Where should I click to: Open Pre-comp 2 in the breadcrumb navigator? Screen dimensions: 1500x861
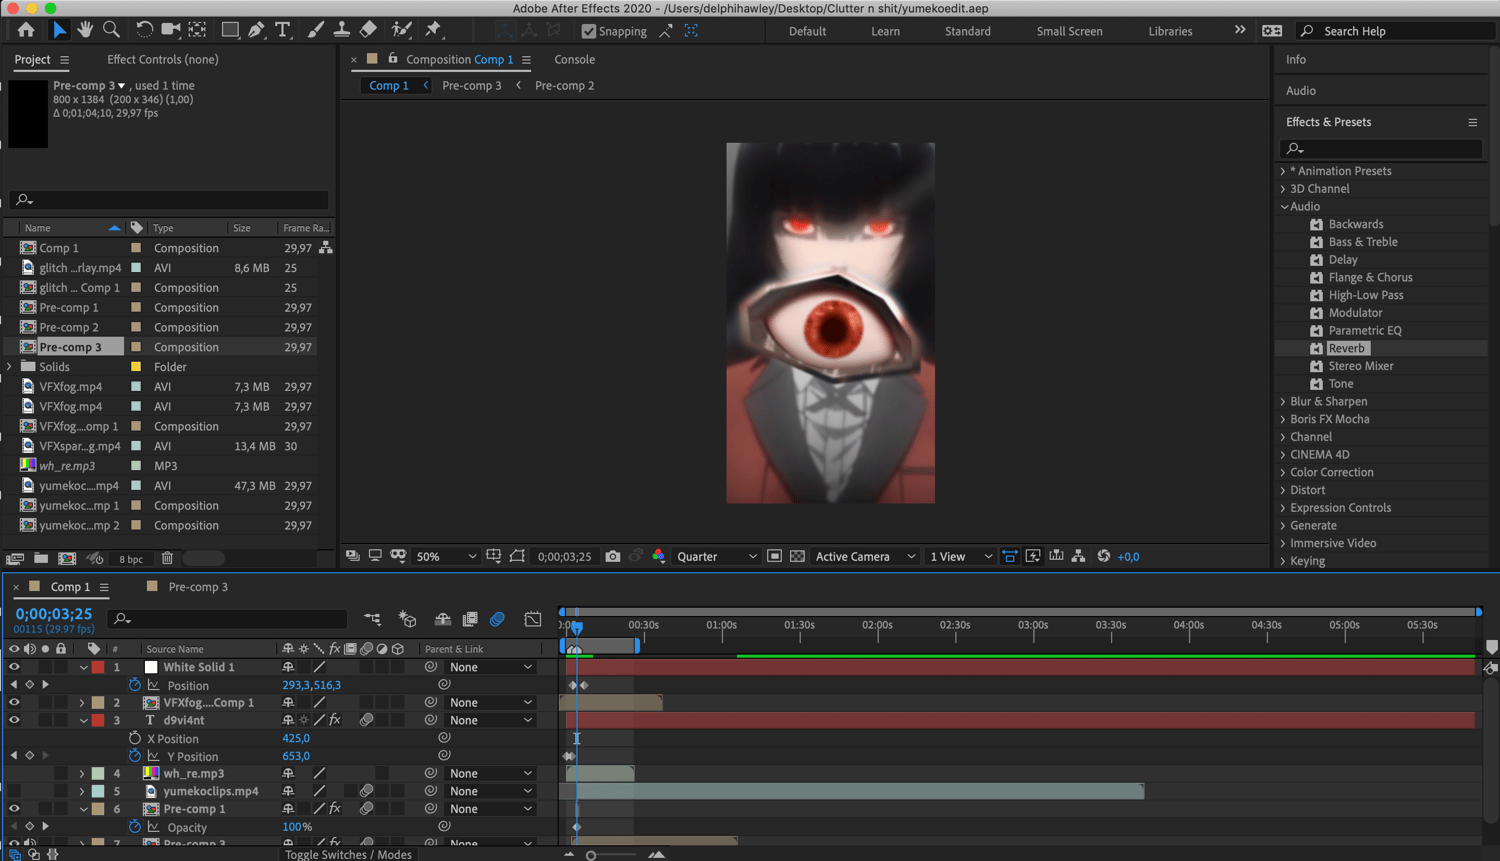[x=564, y=85]
